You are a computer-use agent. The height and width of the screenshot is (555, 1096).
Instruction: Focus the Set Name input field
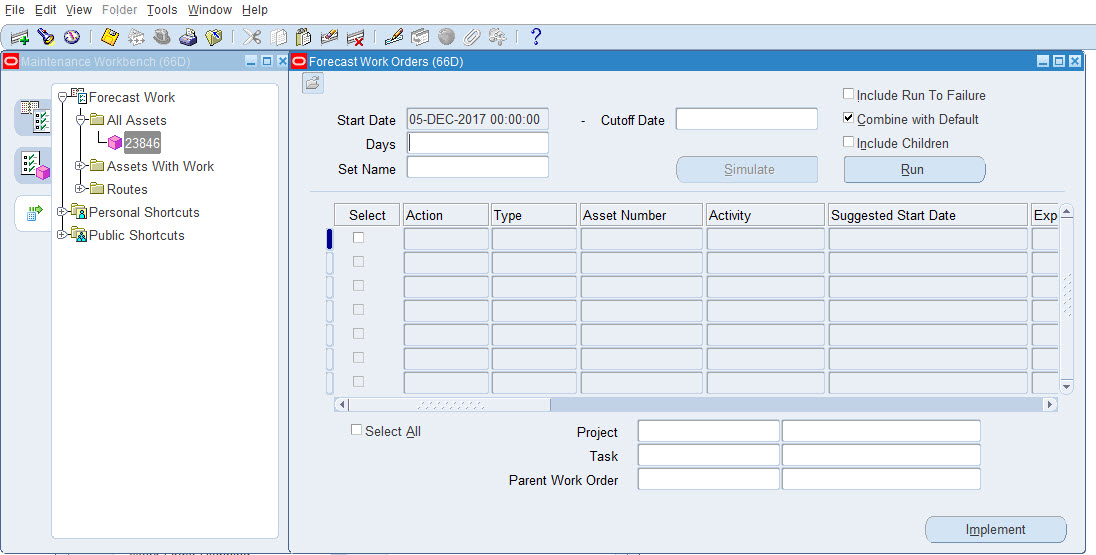pyautogui.click(x=478, y=167)
